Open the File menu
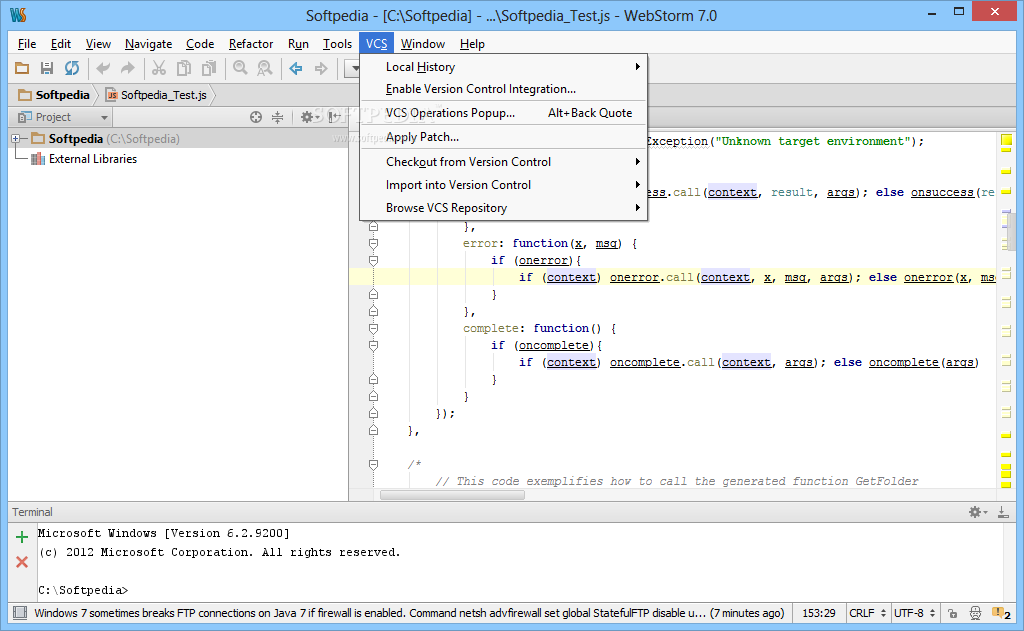The width and height of the screenshot is (1024, 631). click(27, 44)
